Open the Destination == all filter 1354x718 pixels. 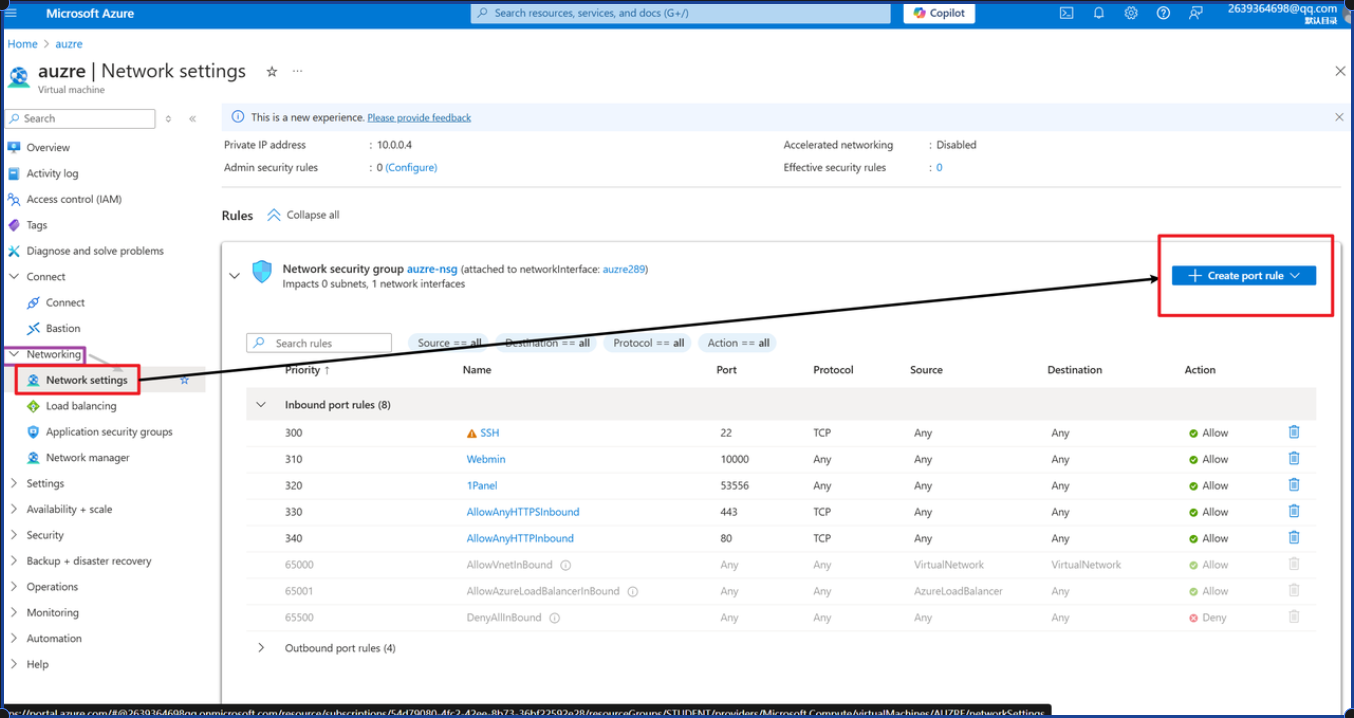tap(547, 343)
